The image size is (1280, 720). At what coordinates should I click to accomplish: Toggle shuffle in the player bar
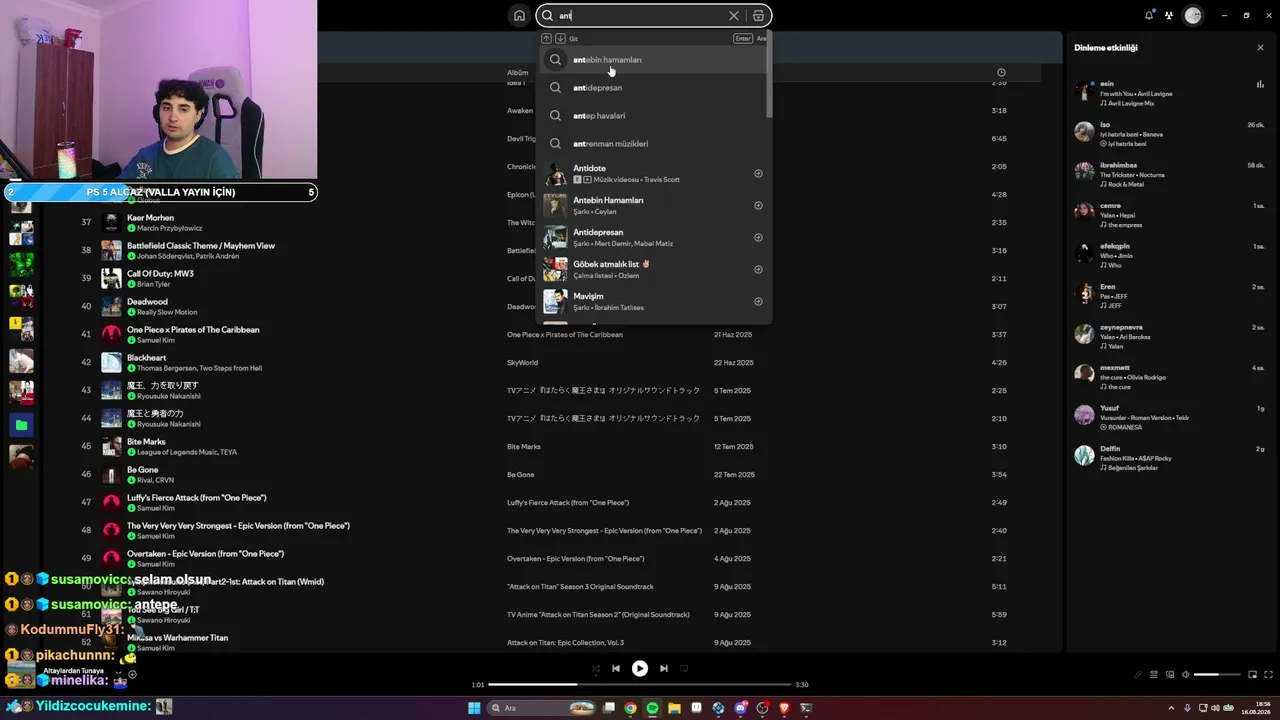596,669
